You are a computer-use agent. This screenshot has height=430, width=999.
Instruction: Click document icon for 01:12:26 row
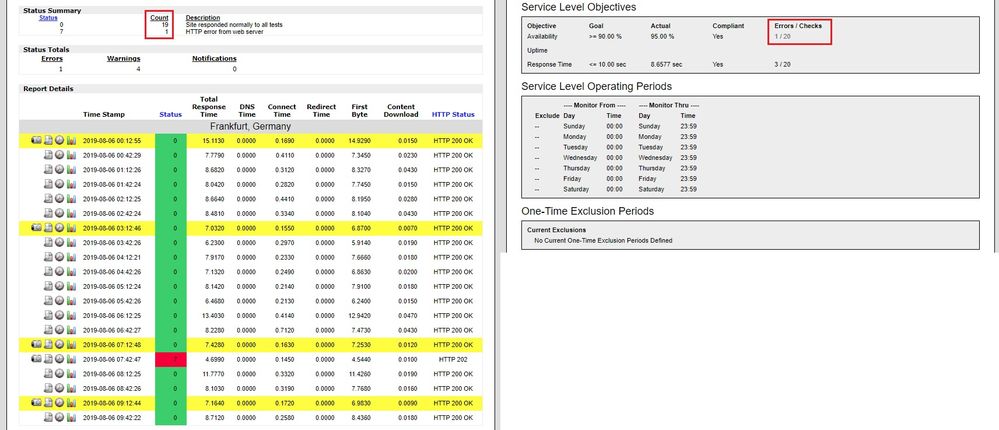(48, 170)
